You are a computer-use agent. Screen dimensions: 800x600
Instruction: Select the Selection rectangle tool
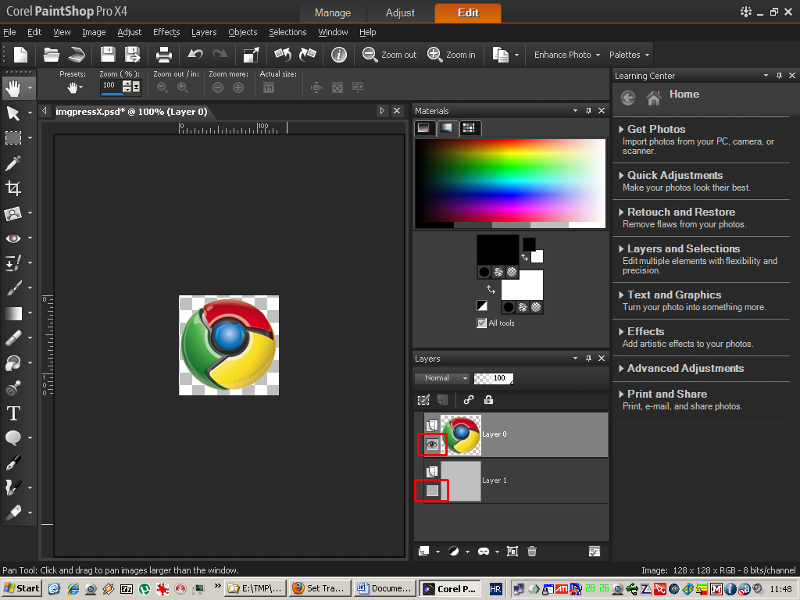click(13, 138)
